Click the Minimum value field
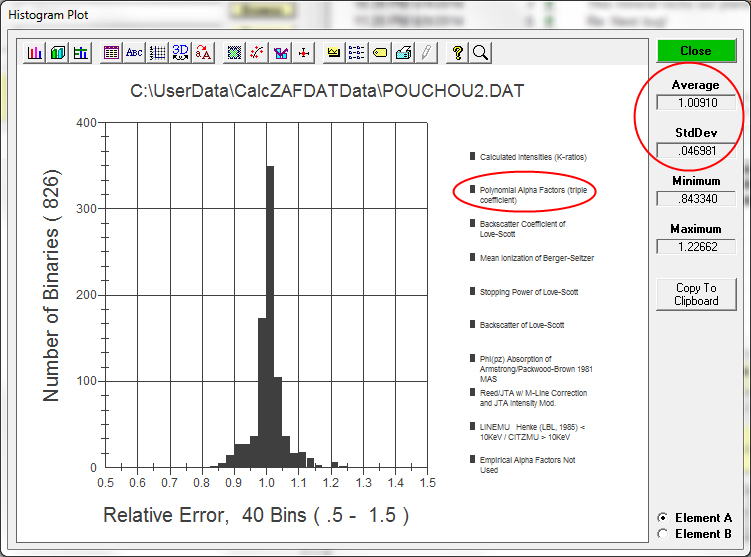 tap(695, 199)
